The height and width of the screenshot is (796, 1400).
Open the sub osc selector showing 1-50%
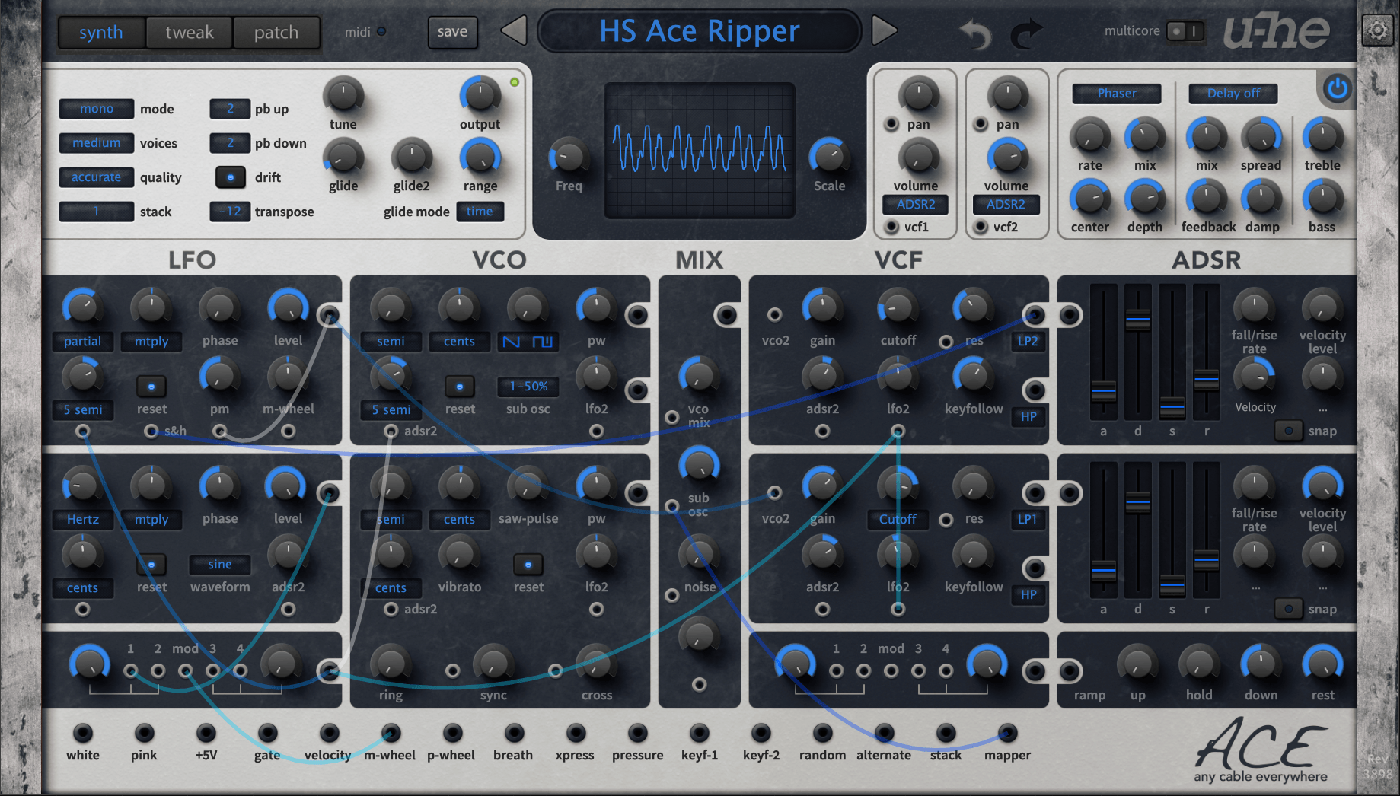click(528, 386)
